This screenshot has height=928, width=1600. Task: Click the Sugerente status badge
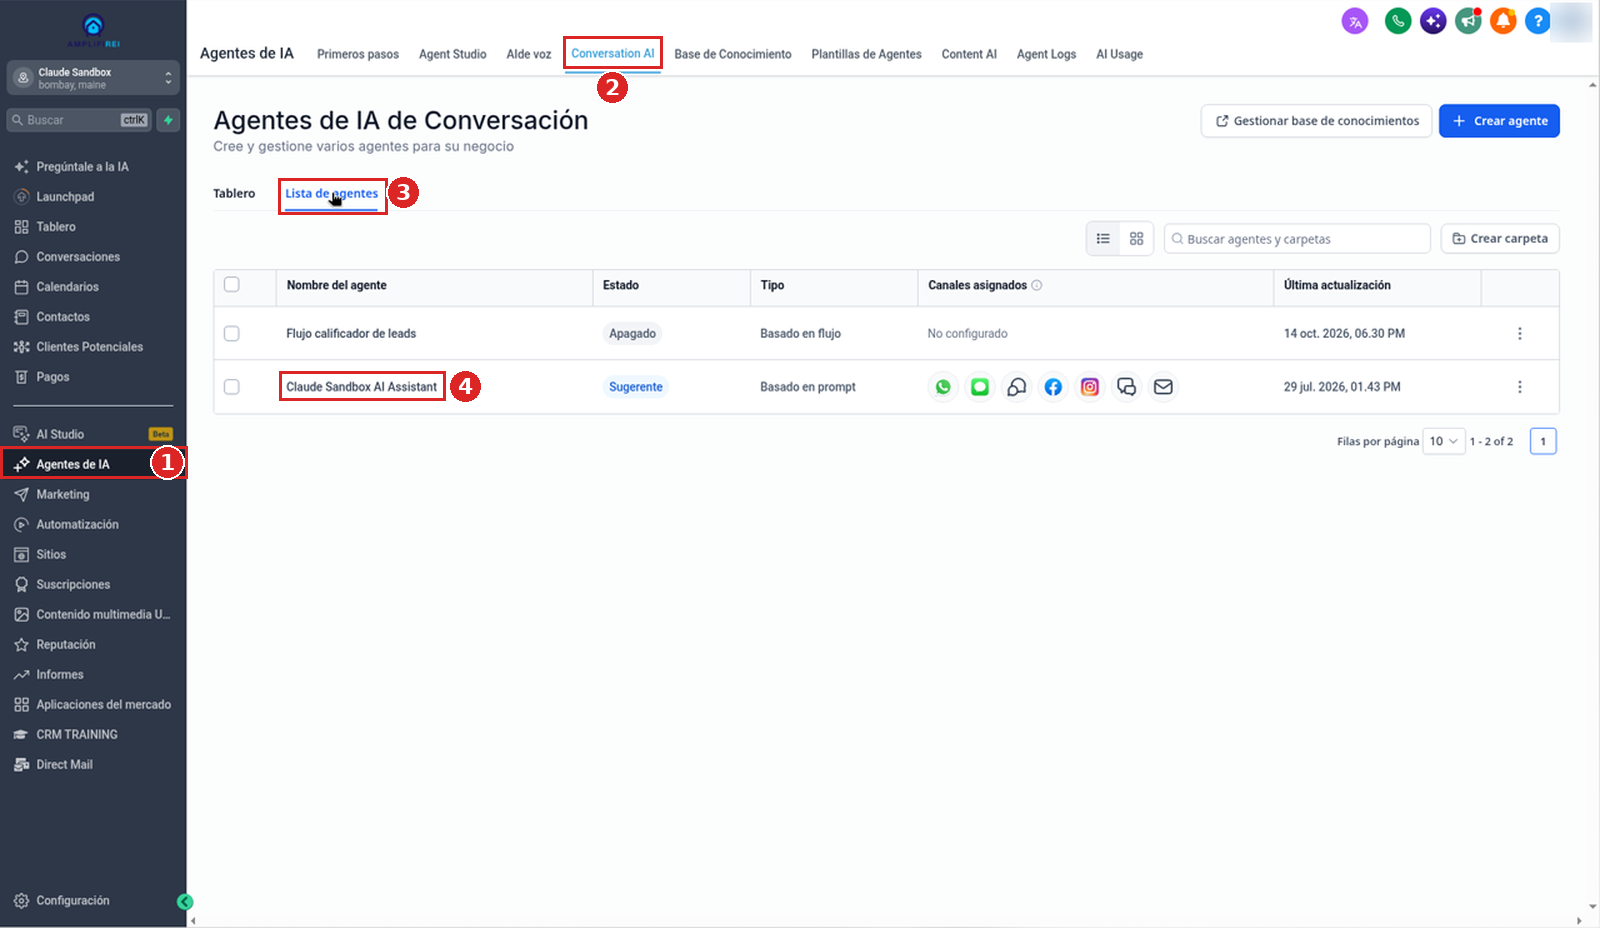636,387
